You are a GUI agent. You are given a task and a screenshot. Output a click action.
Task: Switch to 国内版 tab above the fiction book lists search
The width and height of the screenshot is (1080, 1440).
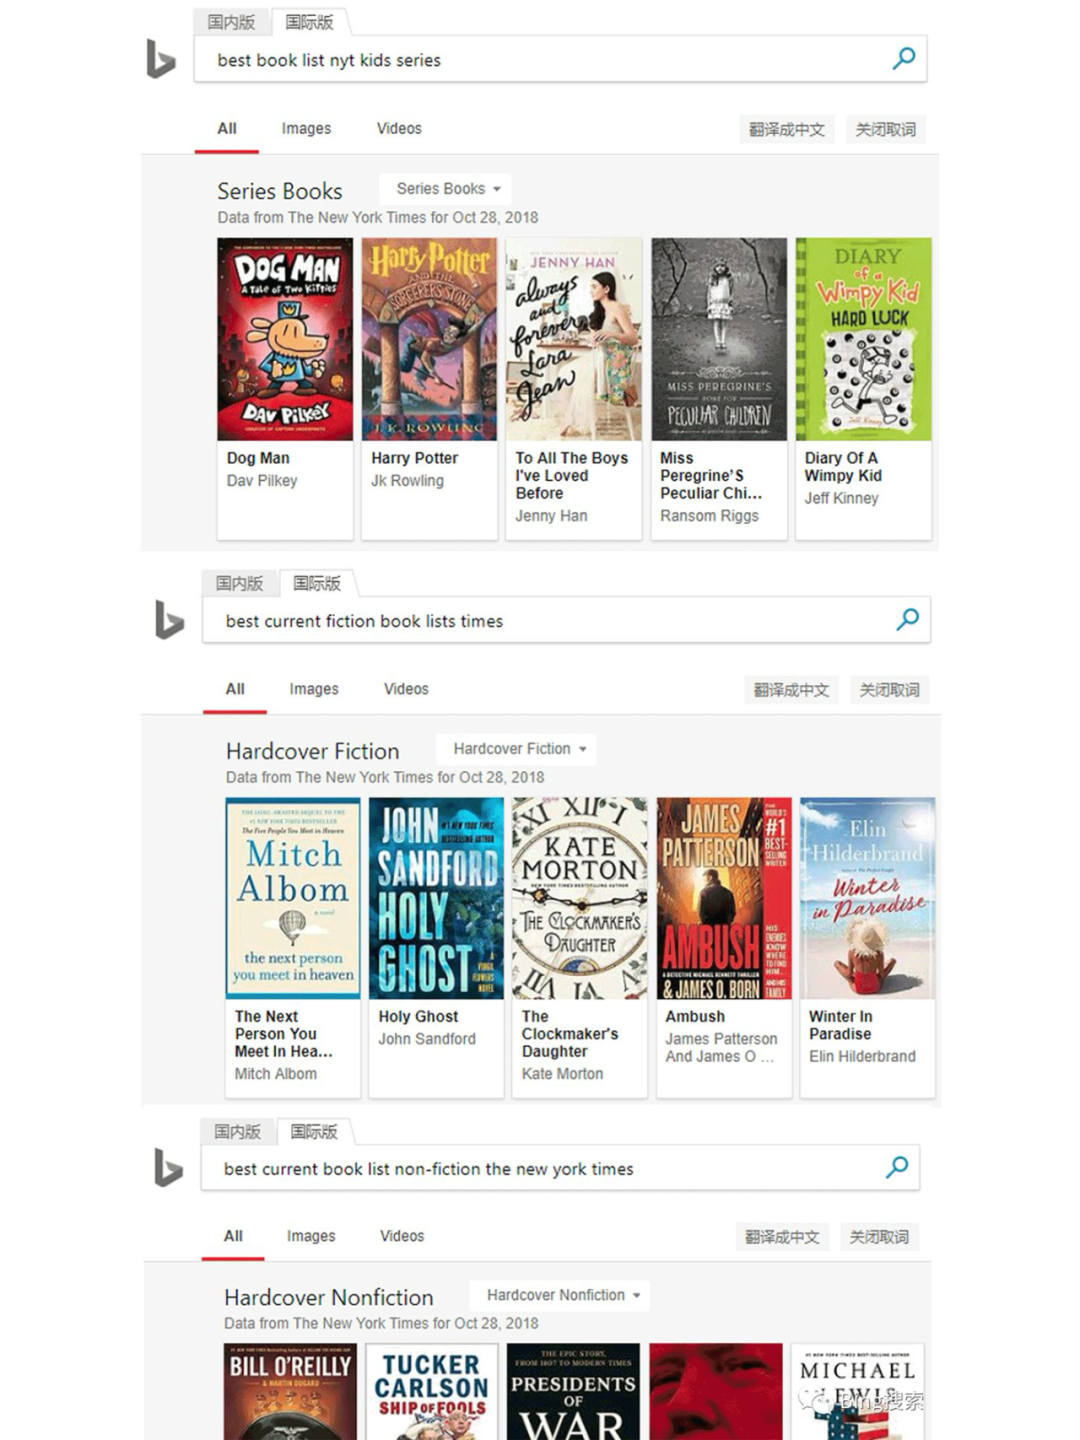click(x=240, y=583)
